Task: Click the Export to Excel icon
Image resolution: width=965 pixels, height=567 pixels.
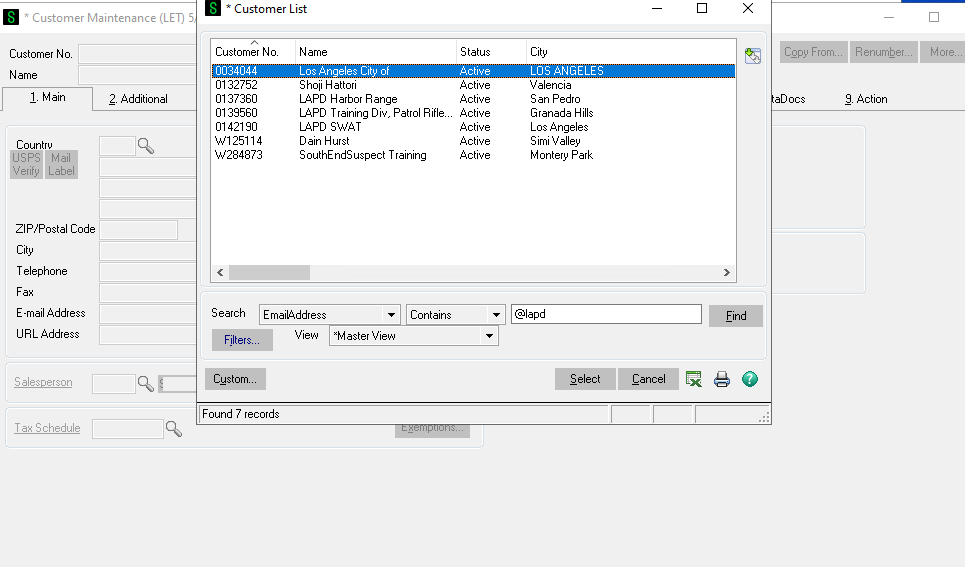Action: pos(694,379)
